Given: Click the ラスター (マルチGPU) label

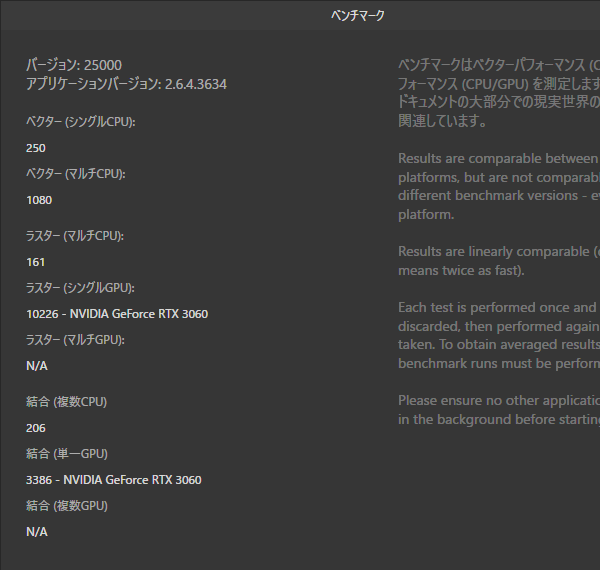Looking at the screenshot, I should (x=75, y=340).
